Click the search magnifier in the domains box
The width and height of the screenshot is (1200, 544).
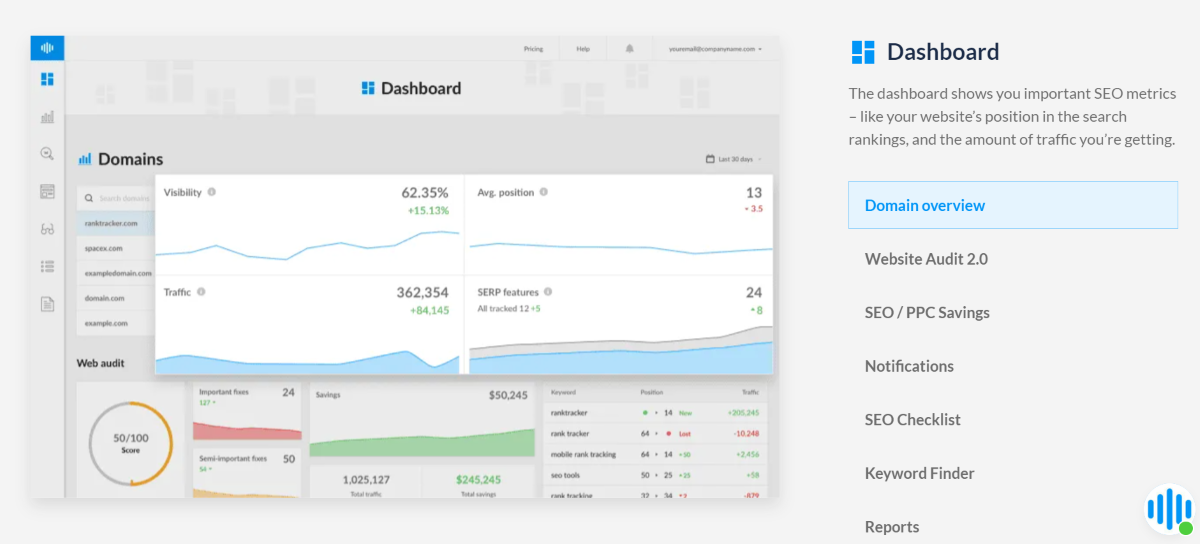click(x=89, y=198)
